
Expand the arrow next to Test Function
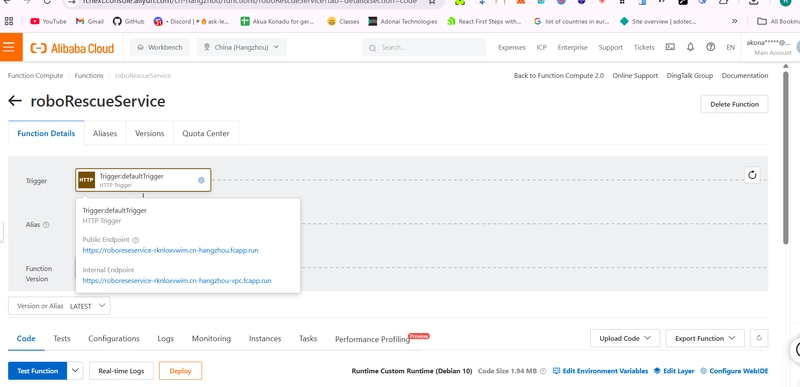point(75,371)
